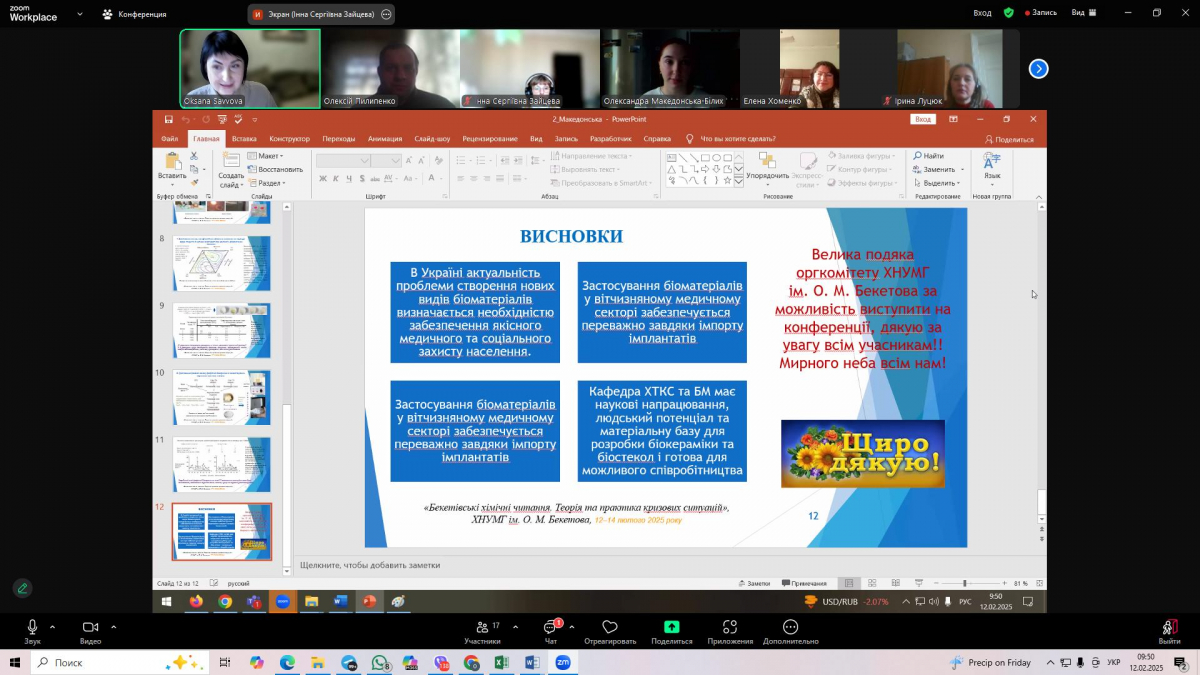Open the Отреагировать reactions menu
Screen dimensions: 1200x675
tap(610, 628)
